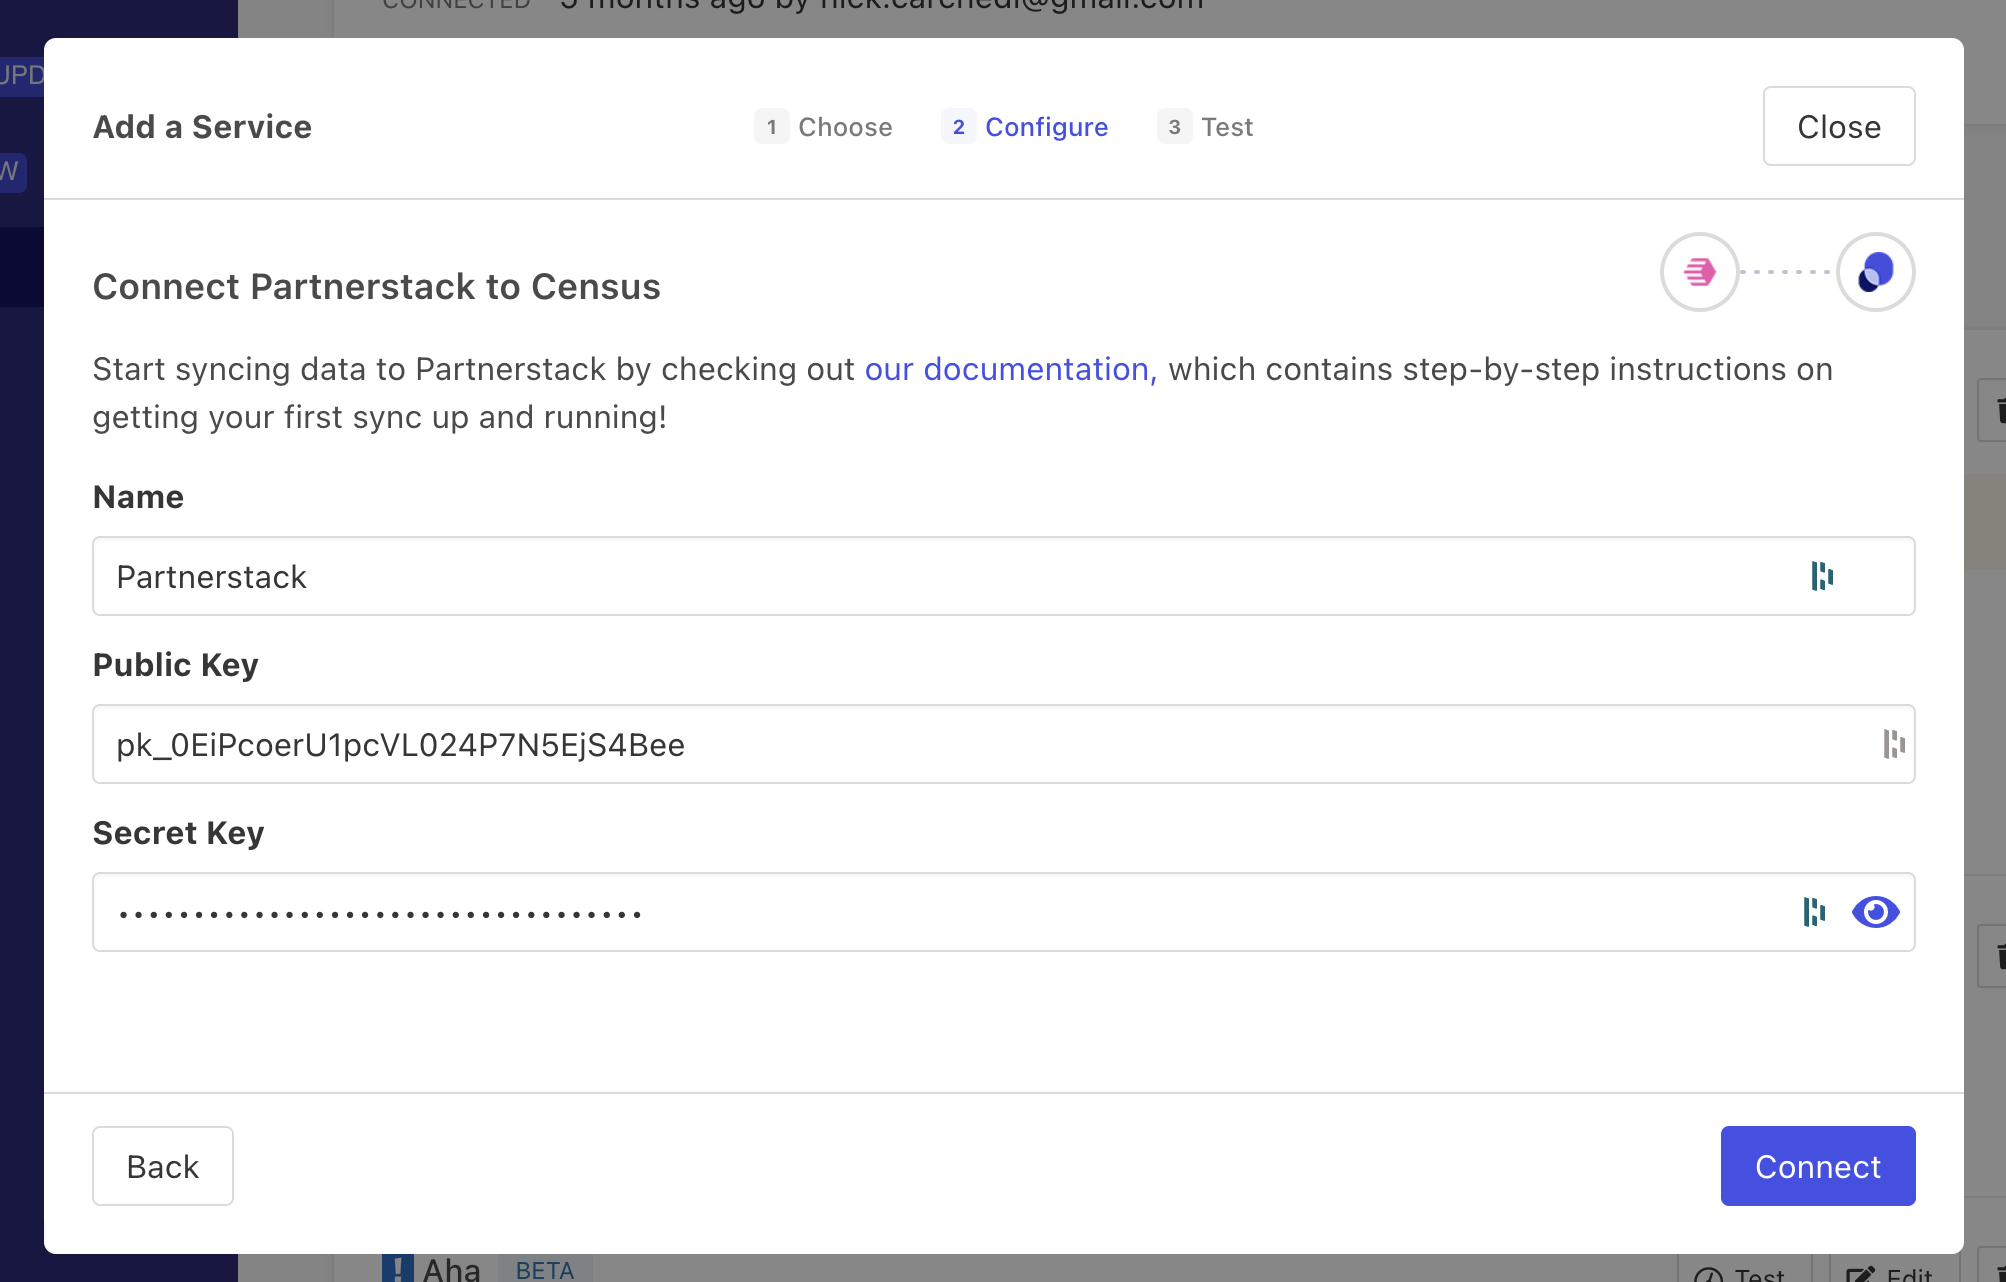Click password manager icon in Secret Key field
This screenshot has width=2006, height=1282.
[1814, 912]
